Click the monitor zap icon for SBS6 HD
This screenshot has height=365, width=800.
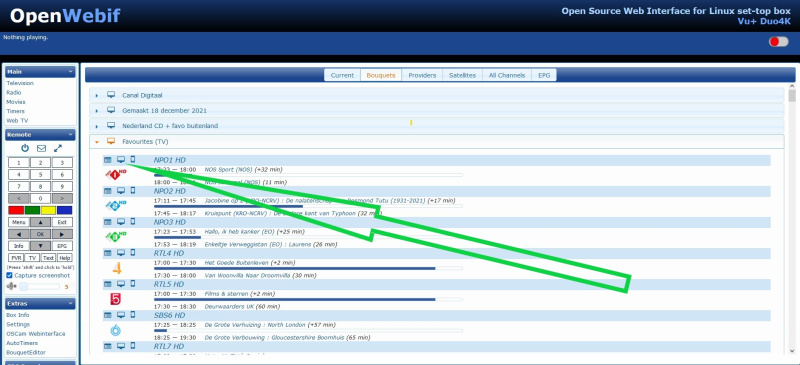point(121,315)
